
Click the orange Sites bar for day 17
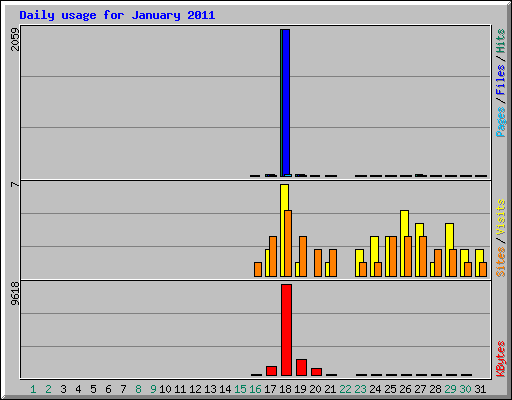point(273,256)
